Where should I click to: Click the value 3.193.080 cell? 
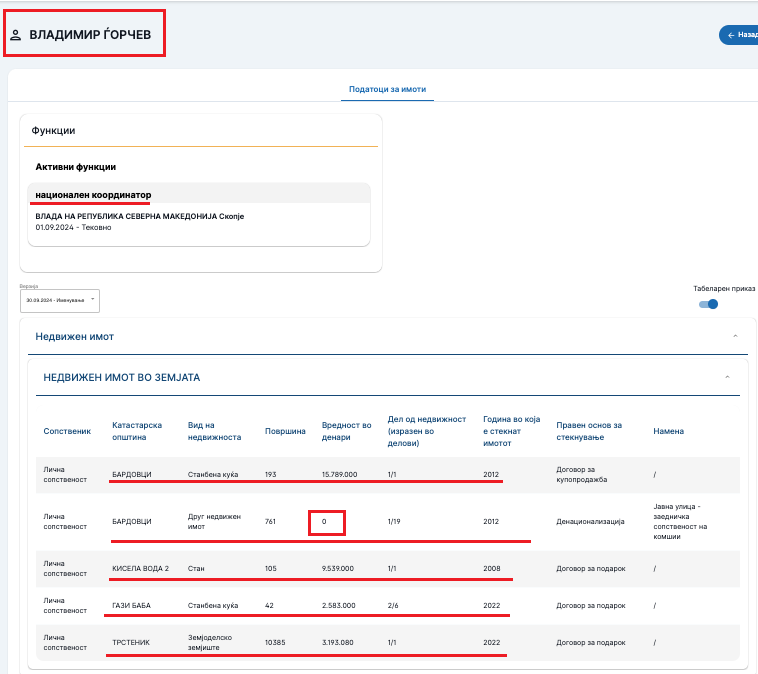tap(338, 643)
